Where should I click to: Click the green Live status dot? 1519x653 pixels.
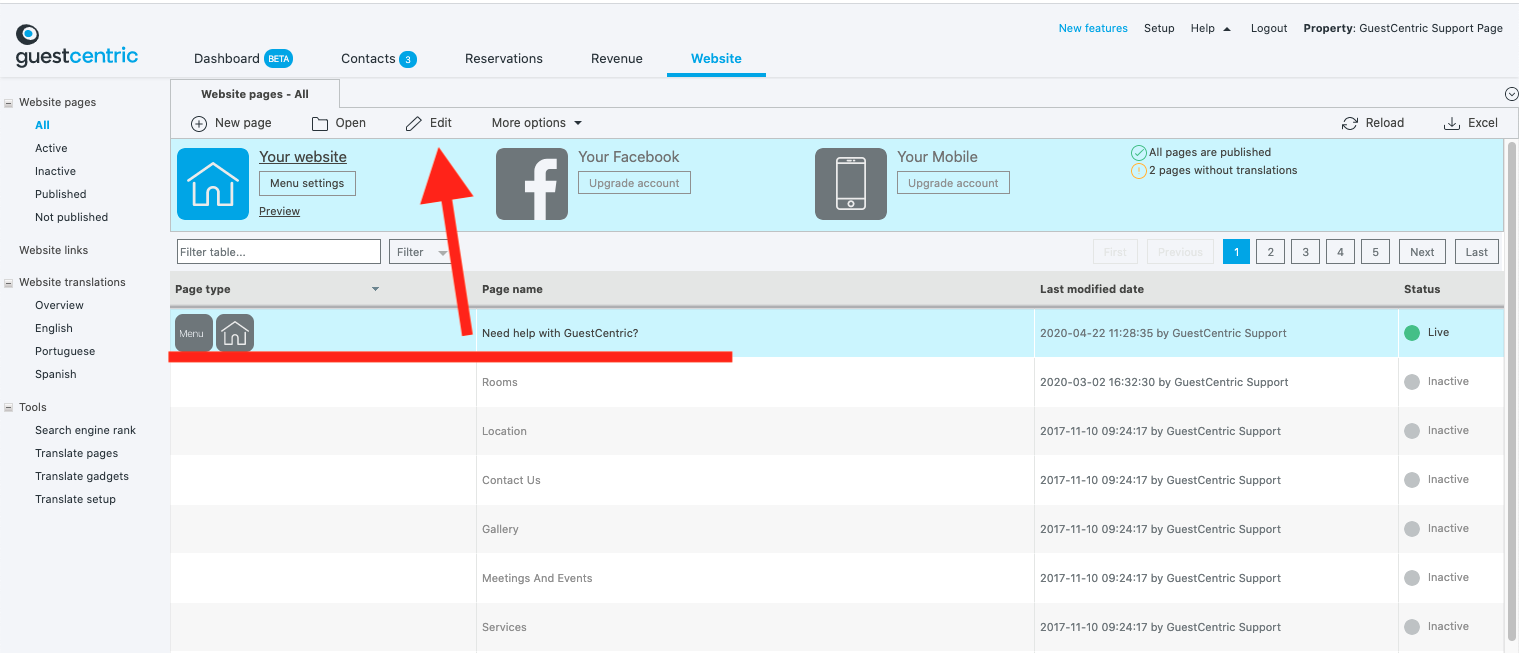(x=1412, y=333)
